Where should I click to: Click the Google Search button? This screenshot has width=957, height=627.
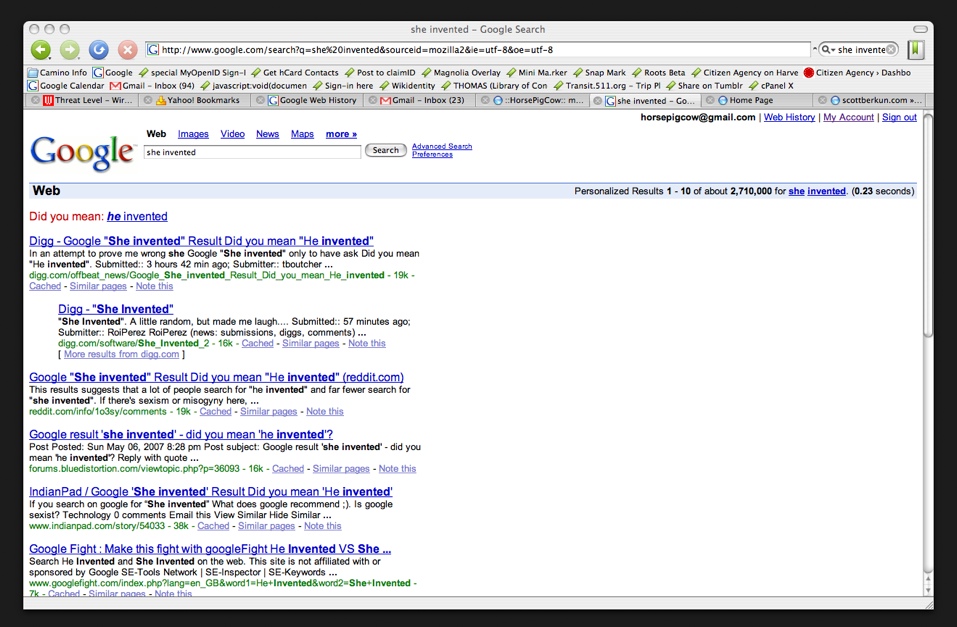point(385,151)
